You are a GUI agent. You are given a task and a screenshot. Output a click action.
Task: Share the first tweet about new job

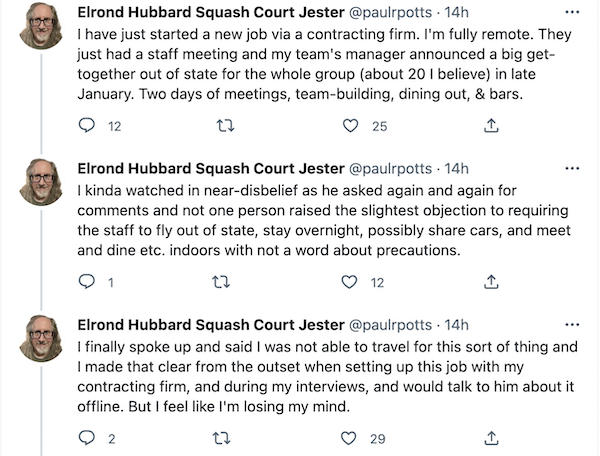click(491, 125)
